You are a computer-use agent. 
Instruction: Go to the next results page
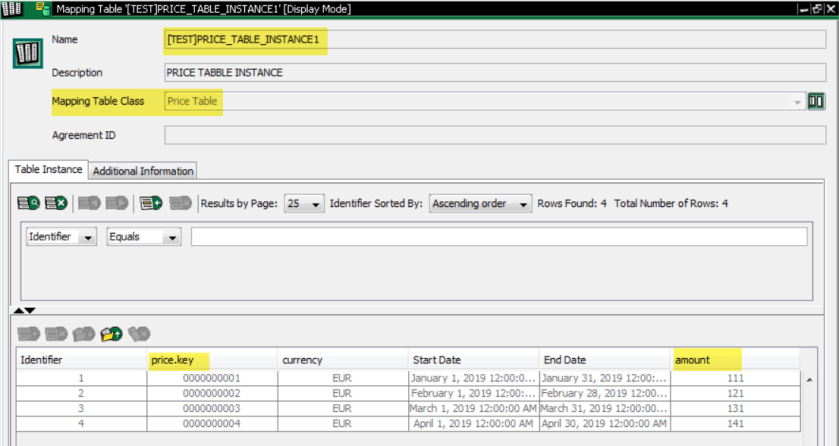(x=117, y=204)
